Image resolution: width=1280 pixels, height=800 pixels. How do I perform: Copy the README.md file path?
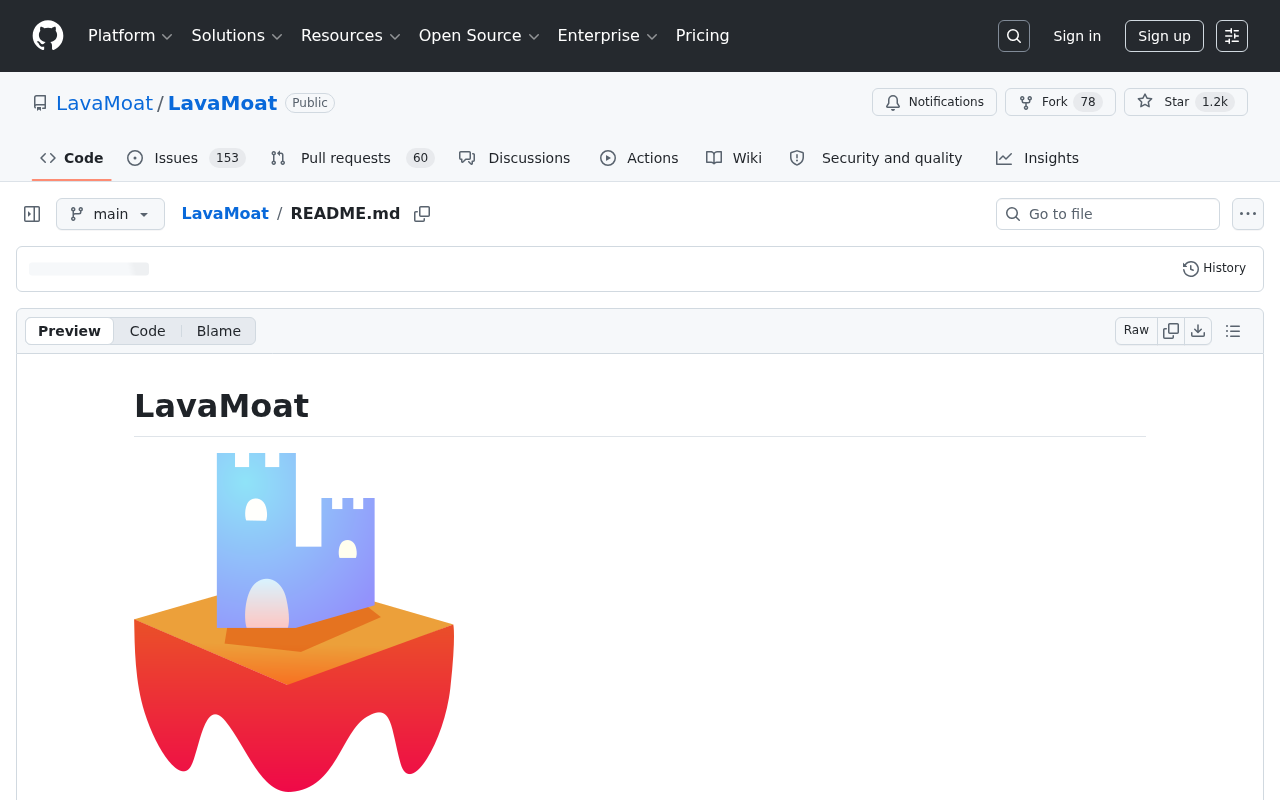click(422, 214)
